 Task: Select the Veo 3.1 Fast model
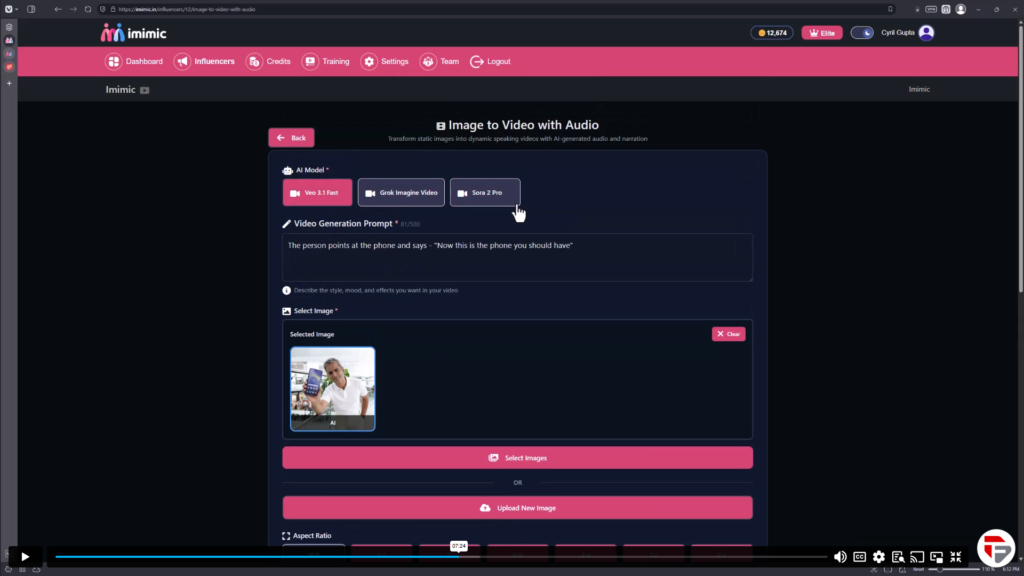317,192
